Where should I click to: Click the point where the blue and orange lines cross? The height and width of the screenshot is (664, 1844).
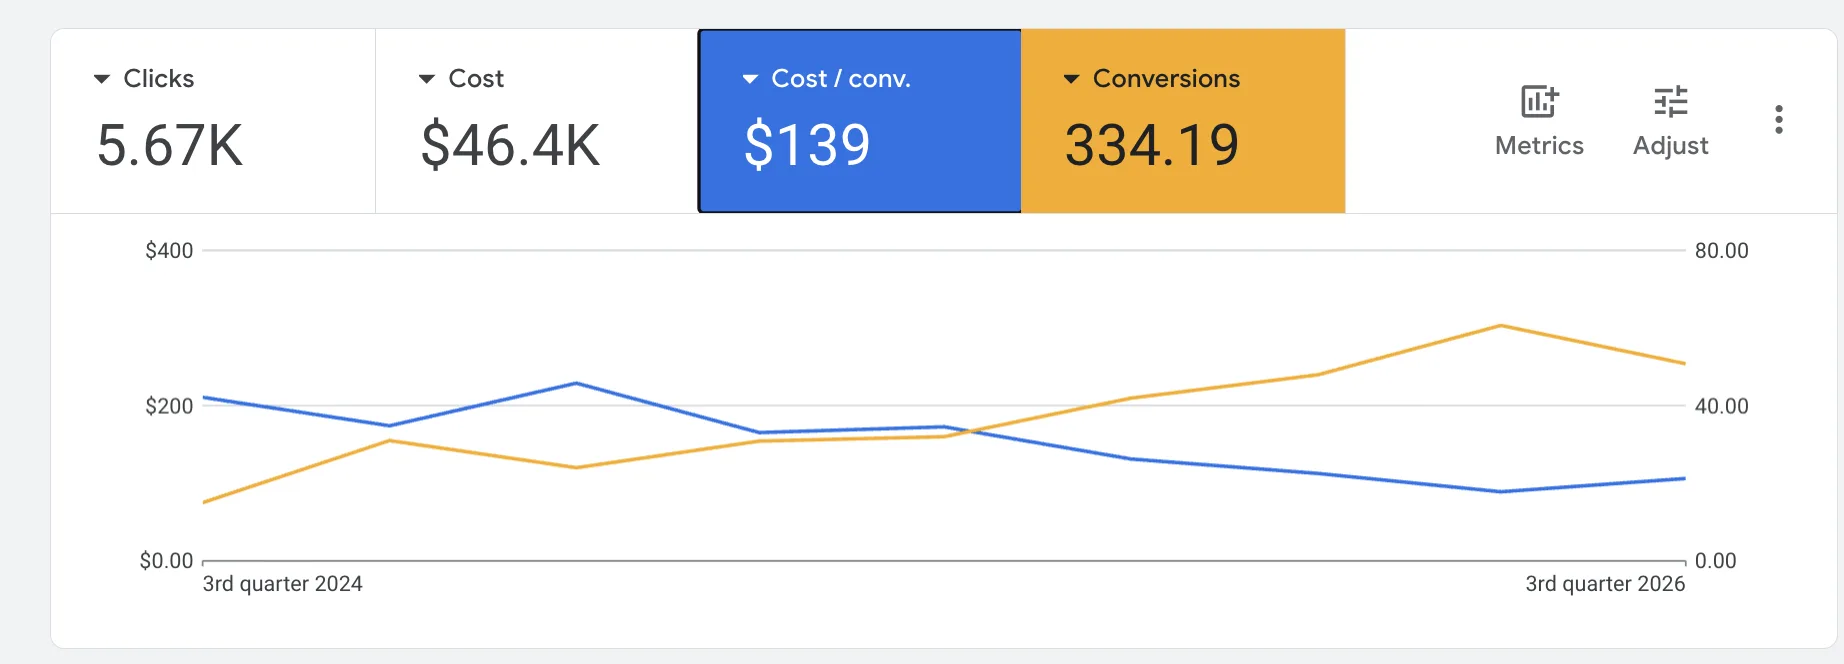[972, 432]
